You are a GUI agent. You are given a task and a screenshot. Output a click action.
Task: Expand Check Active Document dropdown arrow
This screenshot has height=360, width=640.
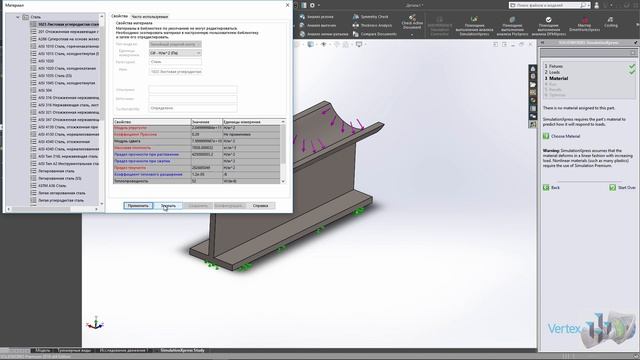coord(412,35)
